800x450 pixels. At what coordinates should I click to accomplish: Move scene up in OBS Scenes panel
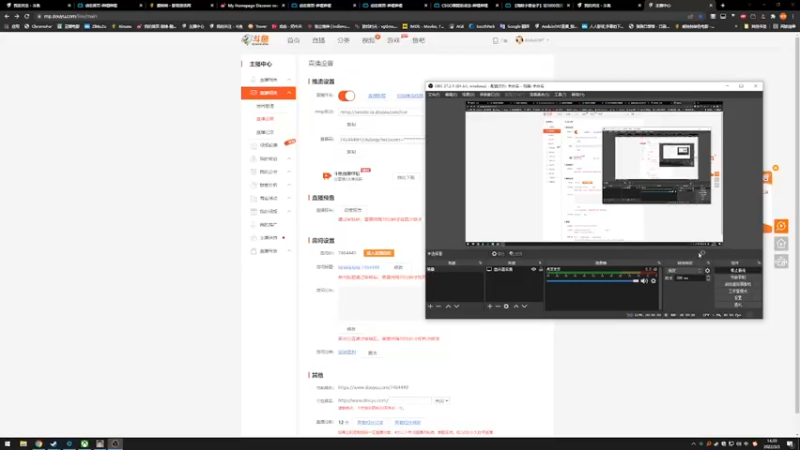(448, 306)
